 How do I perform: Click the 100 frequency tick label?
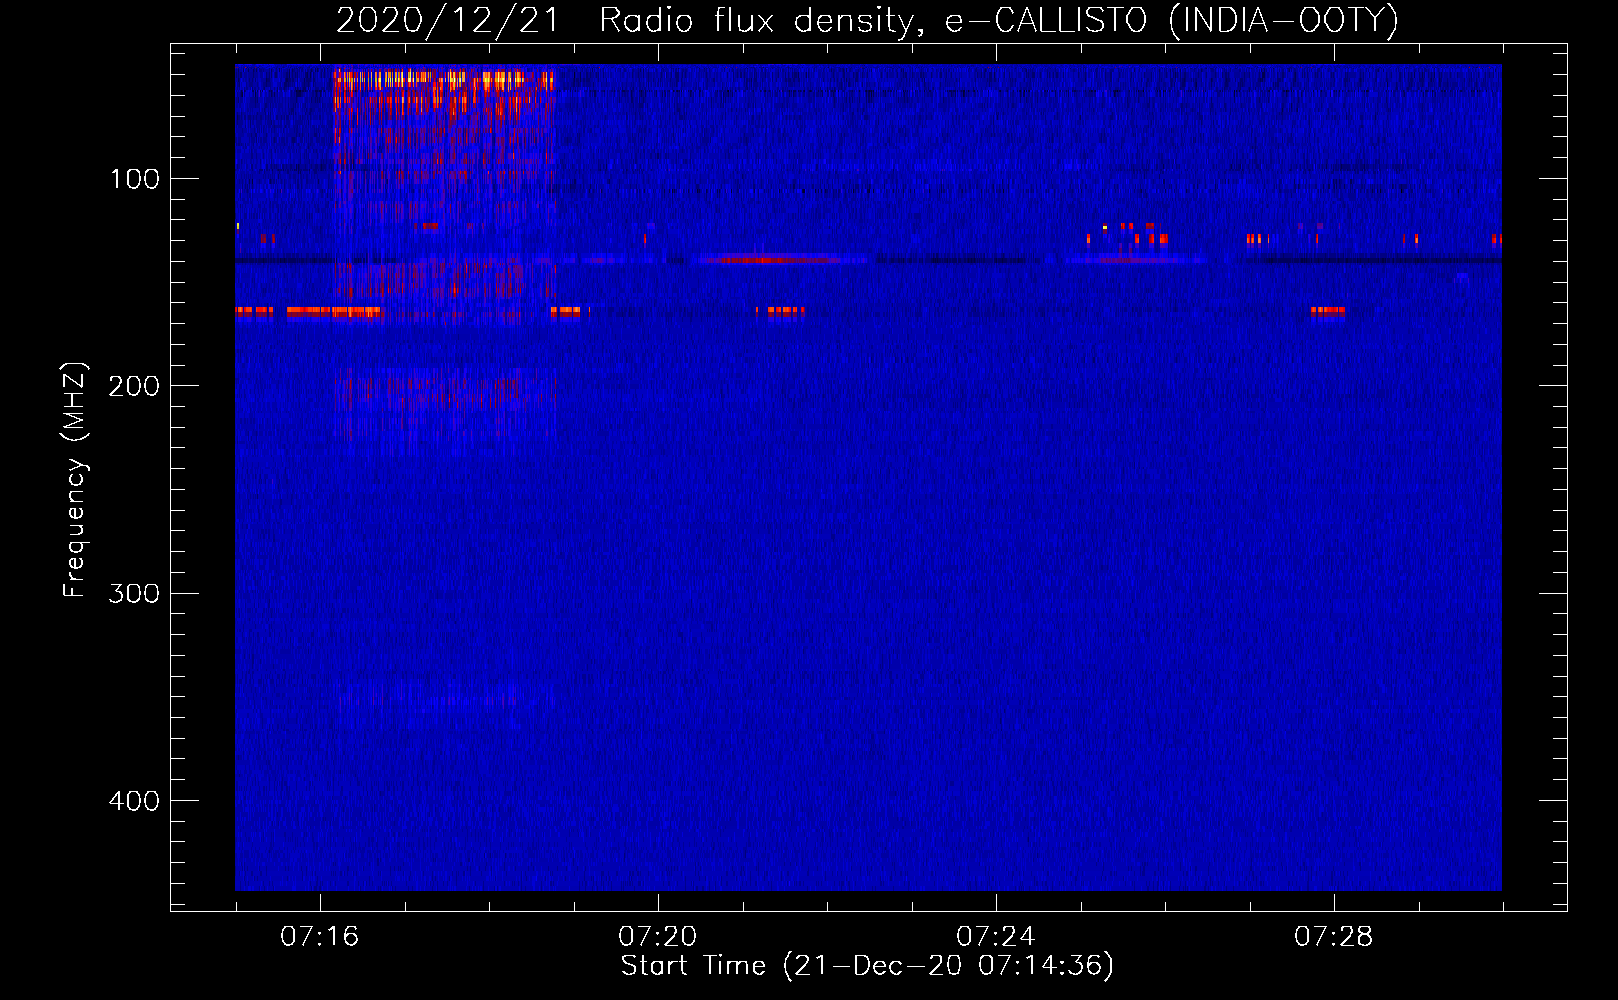pos(134,179)
